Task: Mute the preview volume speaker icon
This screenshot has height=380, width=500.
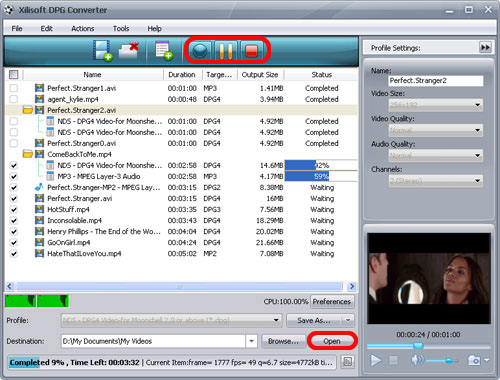Action: pos(417,360)
